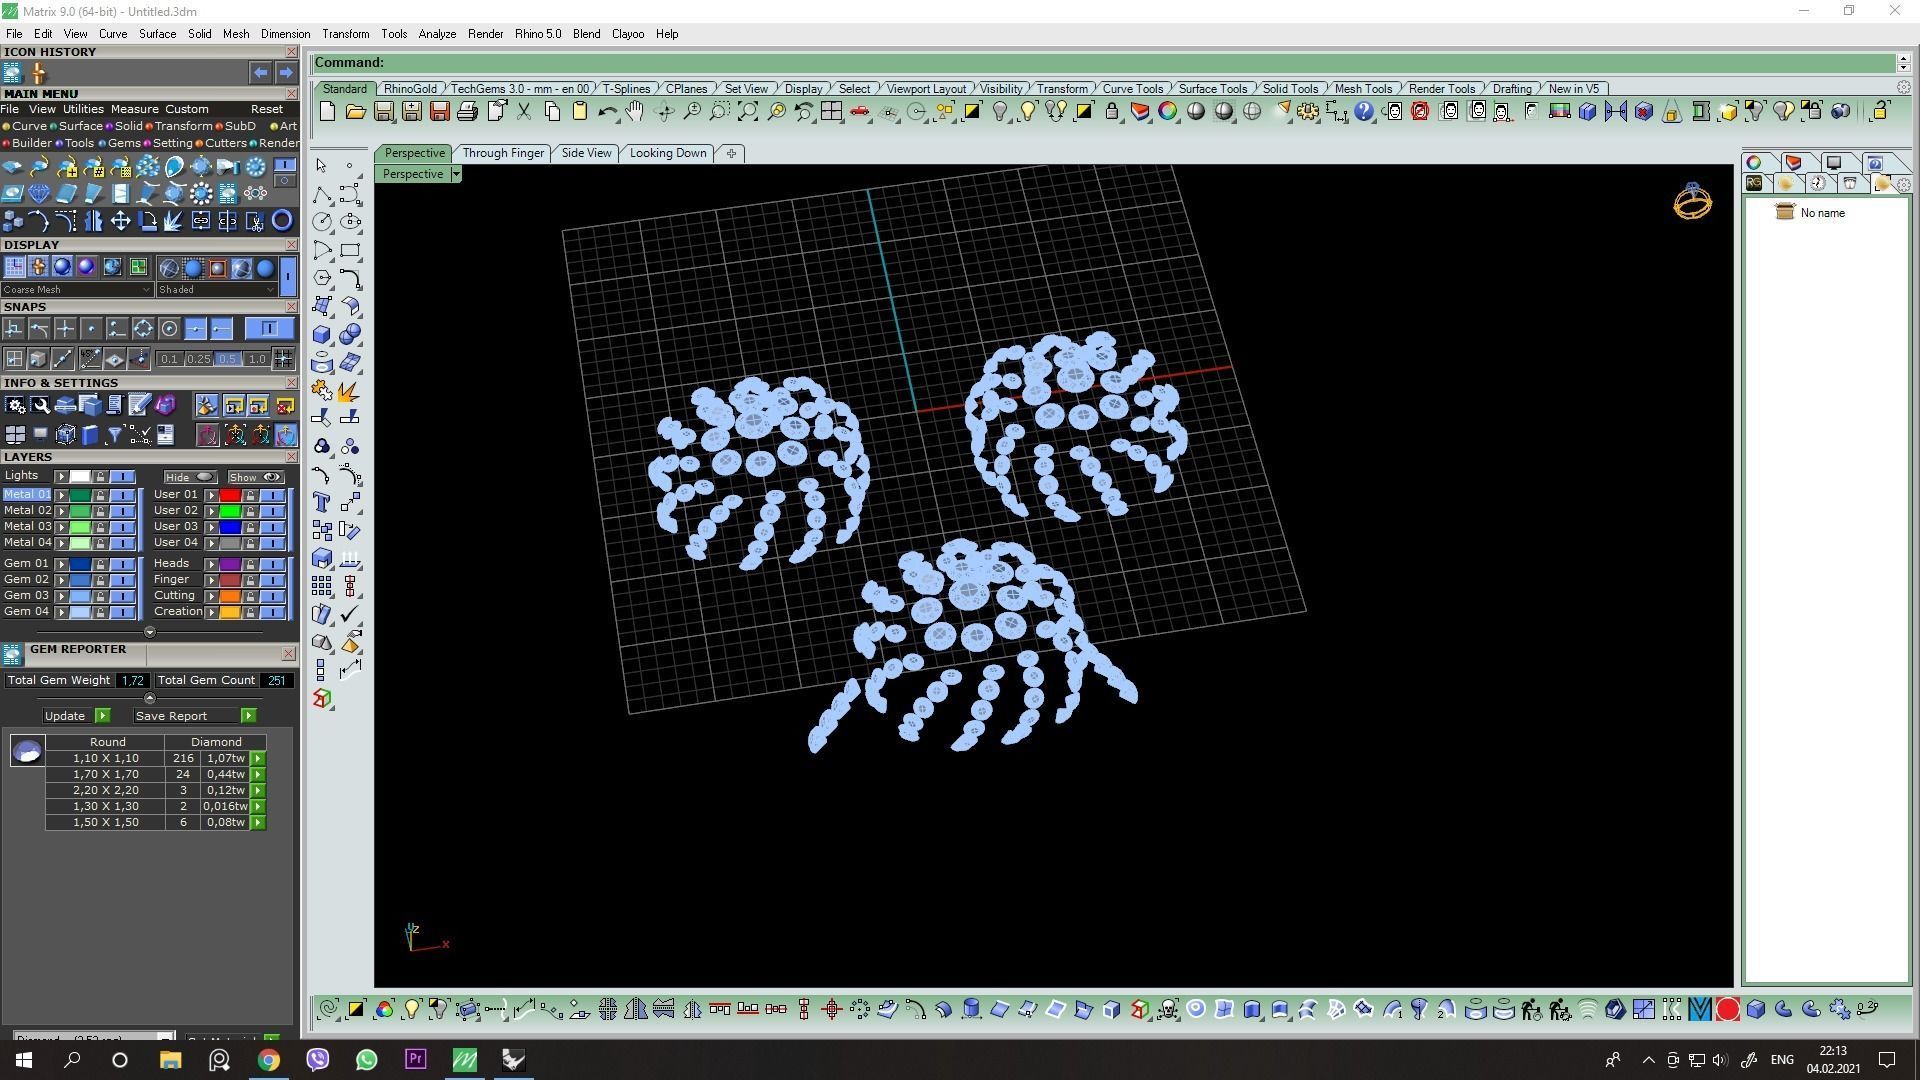Open the Render menu
Screen dimensions: 1920x1080
tap(485, 34)
